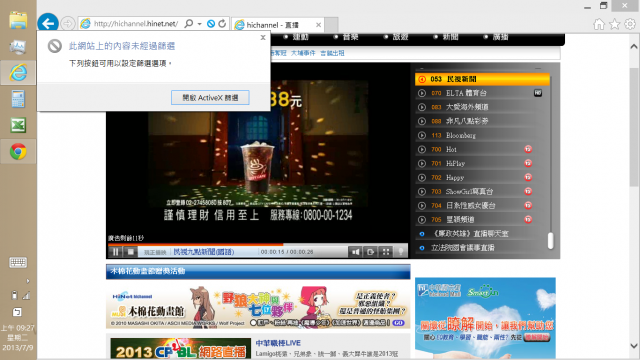
Task: Expand the hidden system tray icons arrow
Action: pyautogui.click(x=28, y=281)
